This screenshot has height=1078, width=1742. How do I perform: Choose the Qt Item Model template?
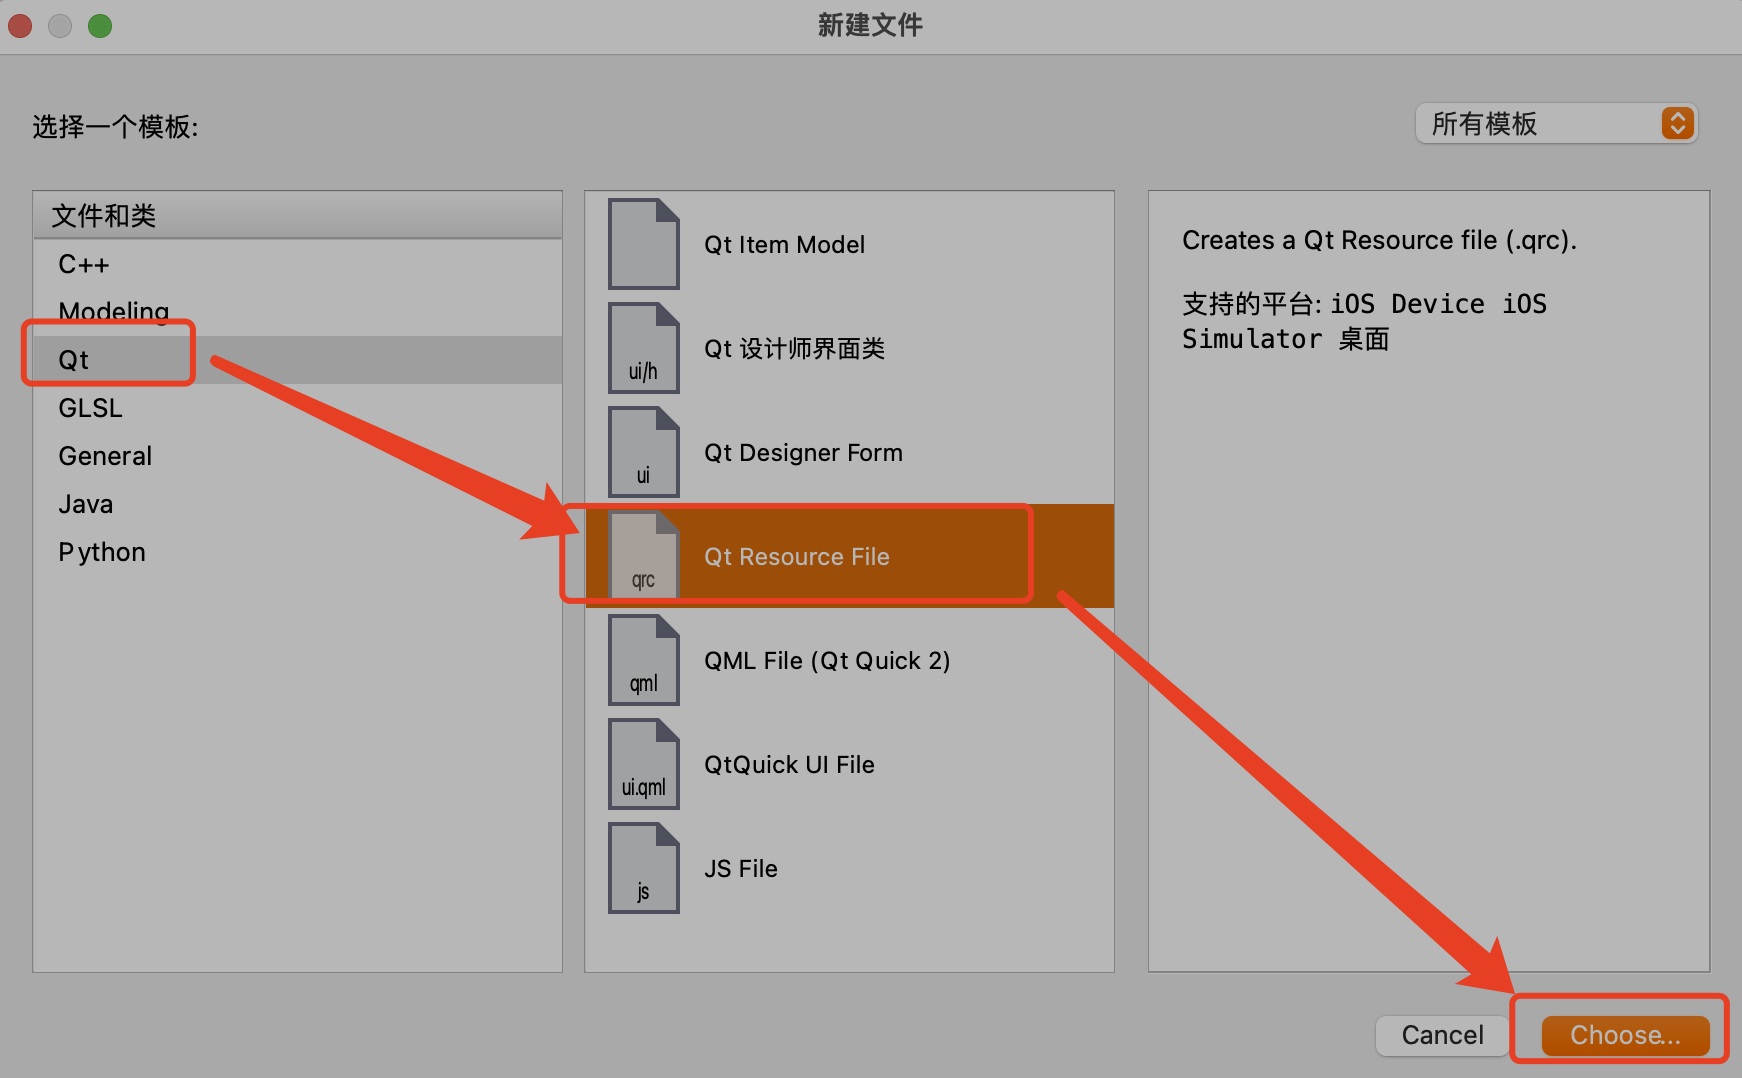[x=849, y=244]
